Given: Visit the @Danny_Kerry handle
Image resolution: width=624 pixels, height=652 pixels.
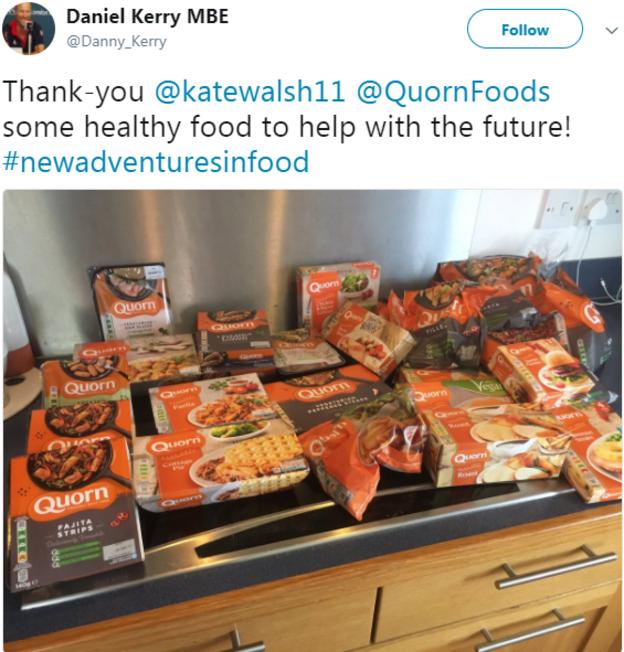Looking at the screenshot, I should (x=116, y=42).
